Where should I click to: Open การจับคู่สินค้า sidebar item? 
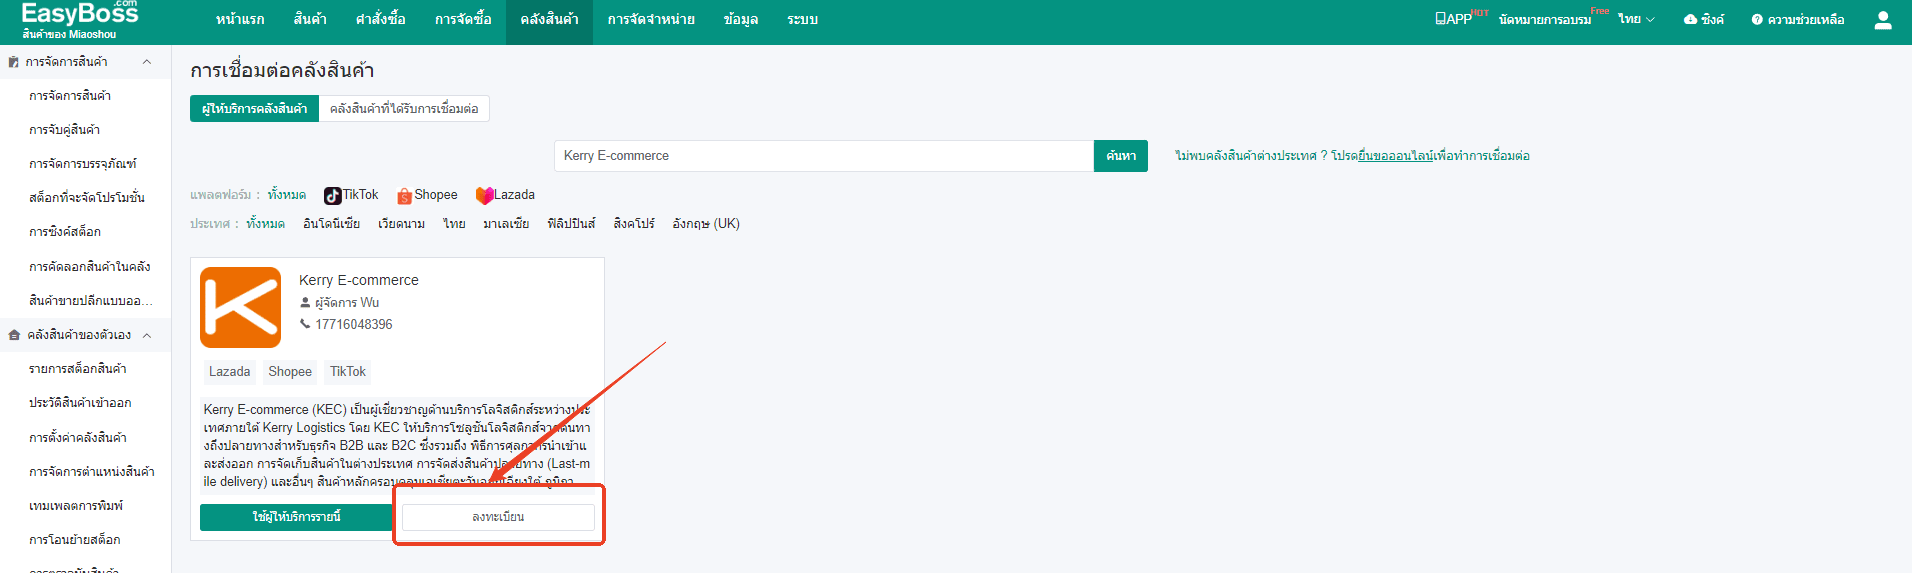(64, 130)
